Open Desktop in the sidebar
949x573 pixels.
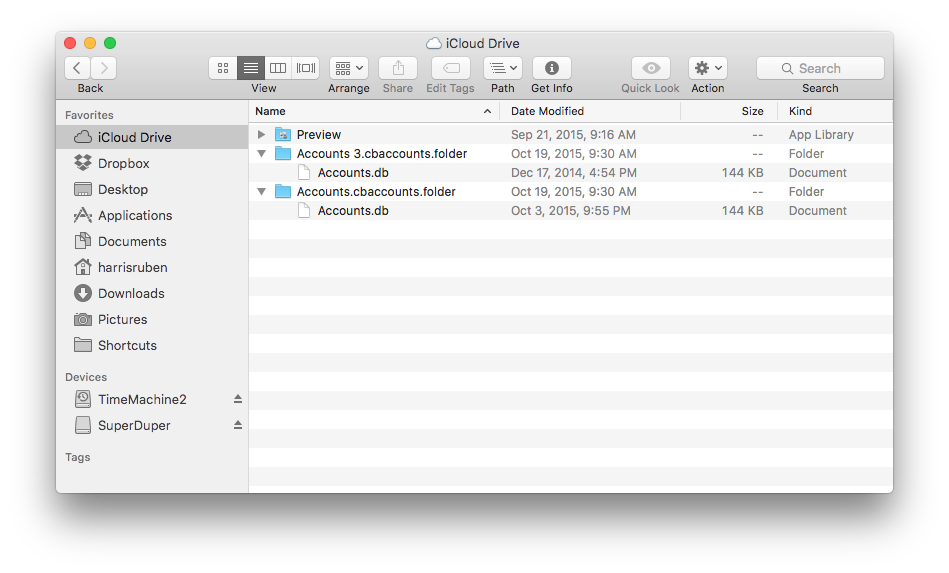pyautogui.click(x=152, y=189)
